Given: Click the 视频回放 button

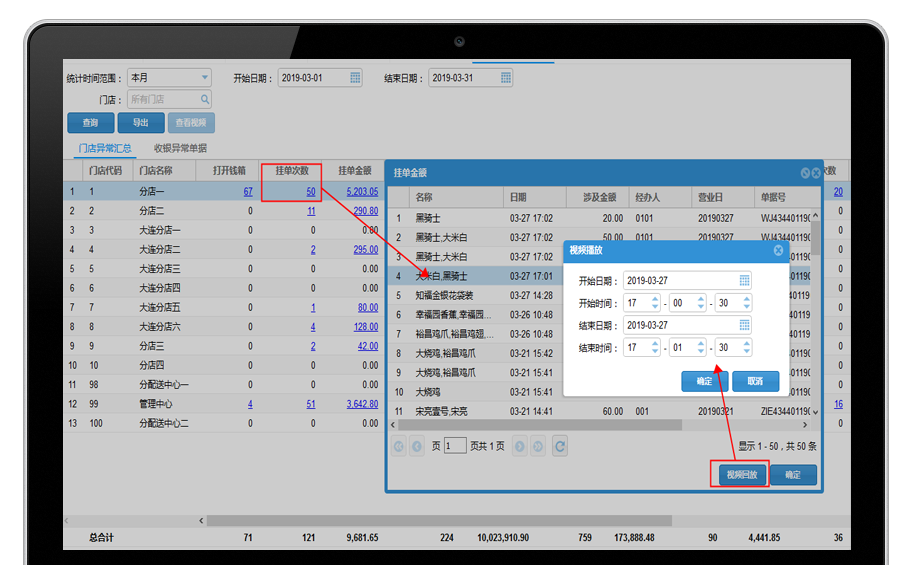Looking at the screenshot, I should tap(741, 475).
